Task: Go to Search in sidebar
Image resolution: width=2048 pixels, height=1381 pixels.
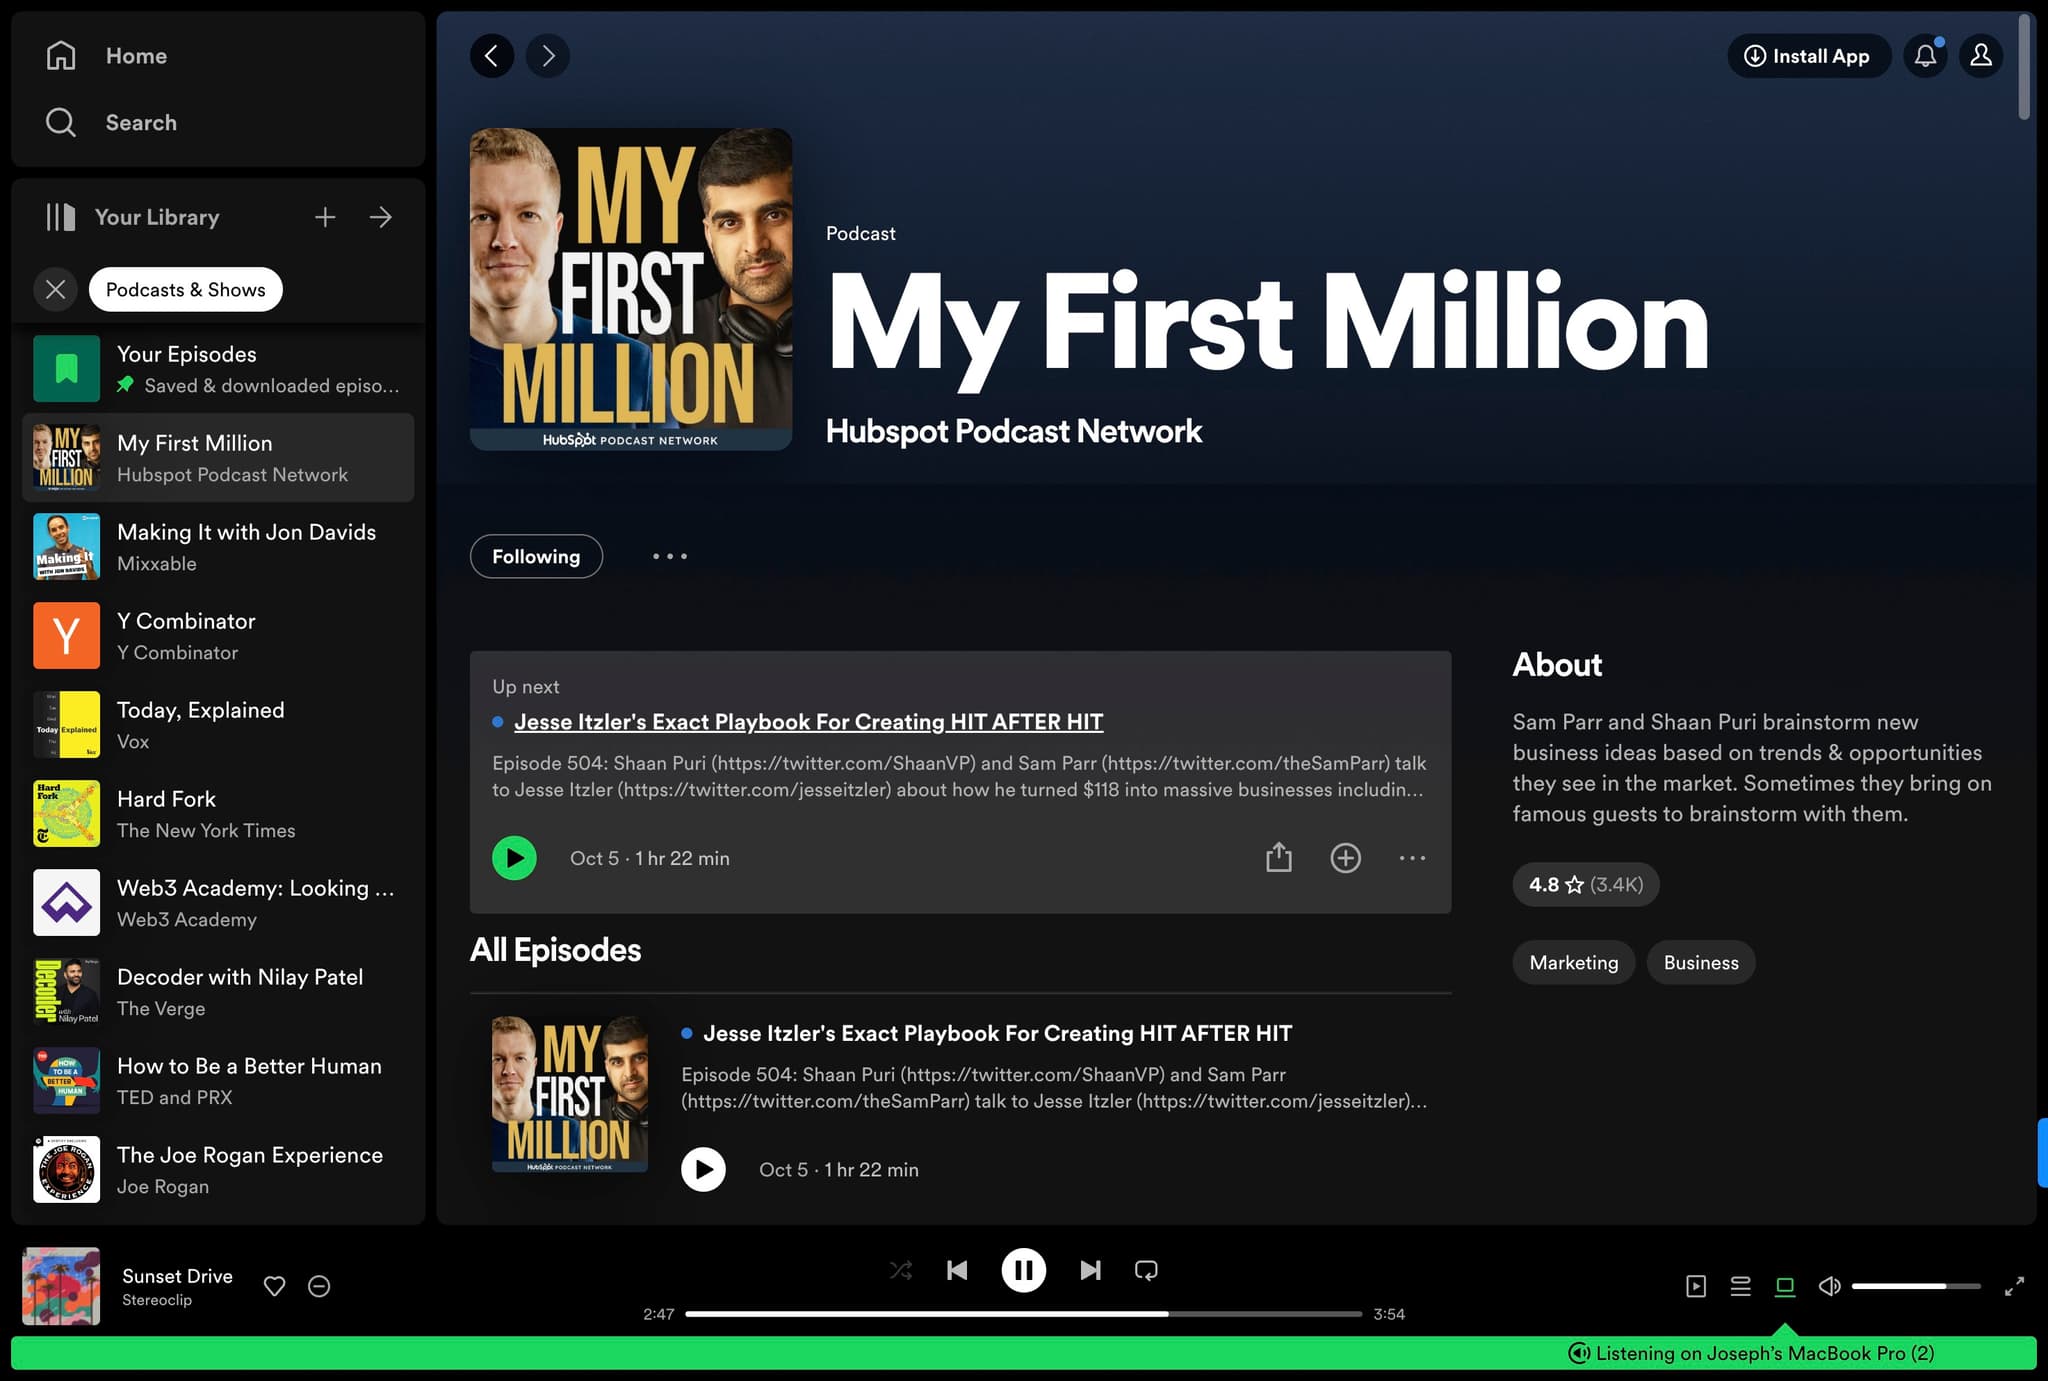Action: (x=140, y=122)
